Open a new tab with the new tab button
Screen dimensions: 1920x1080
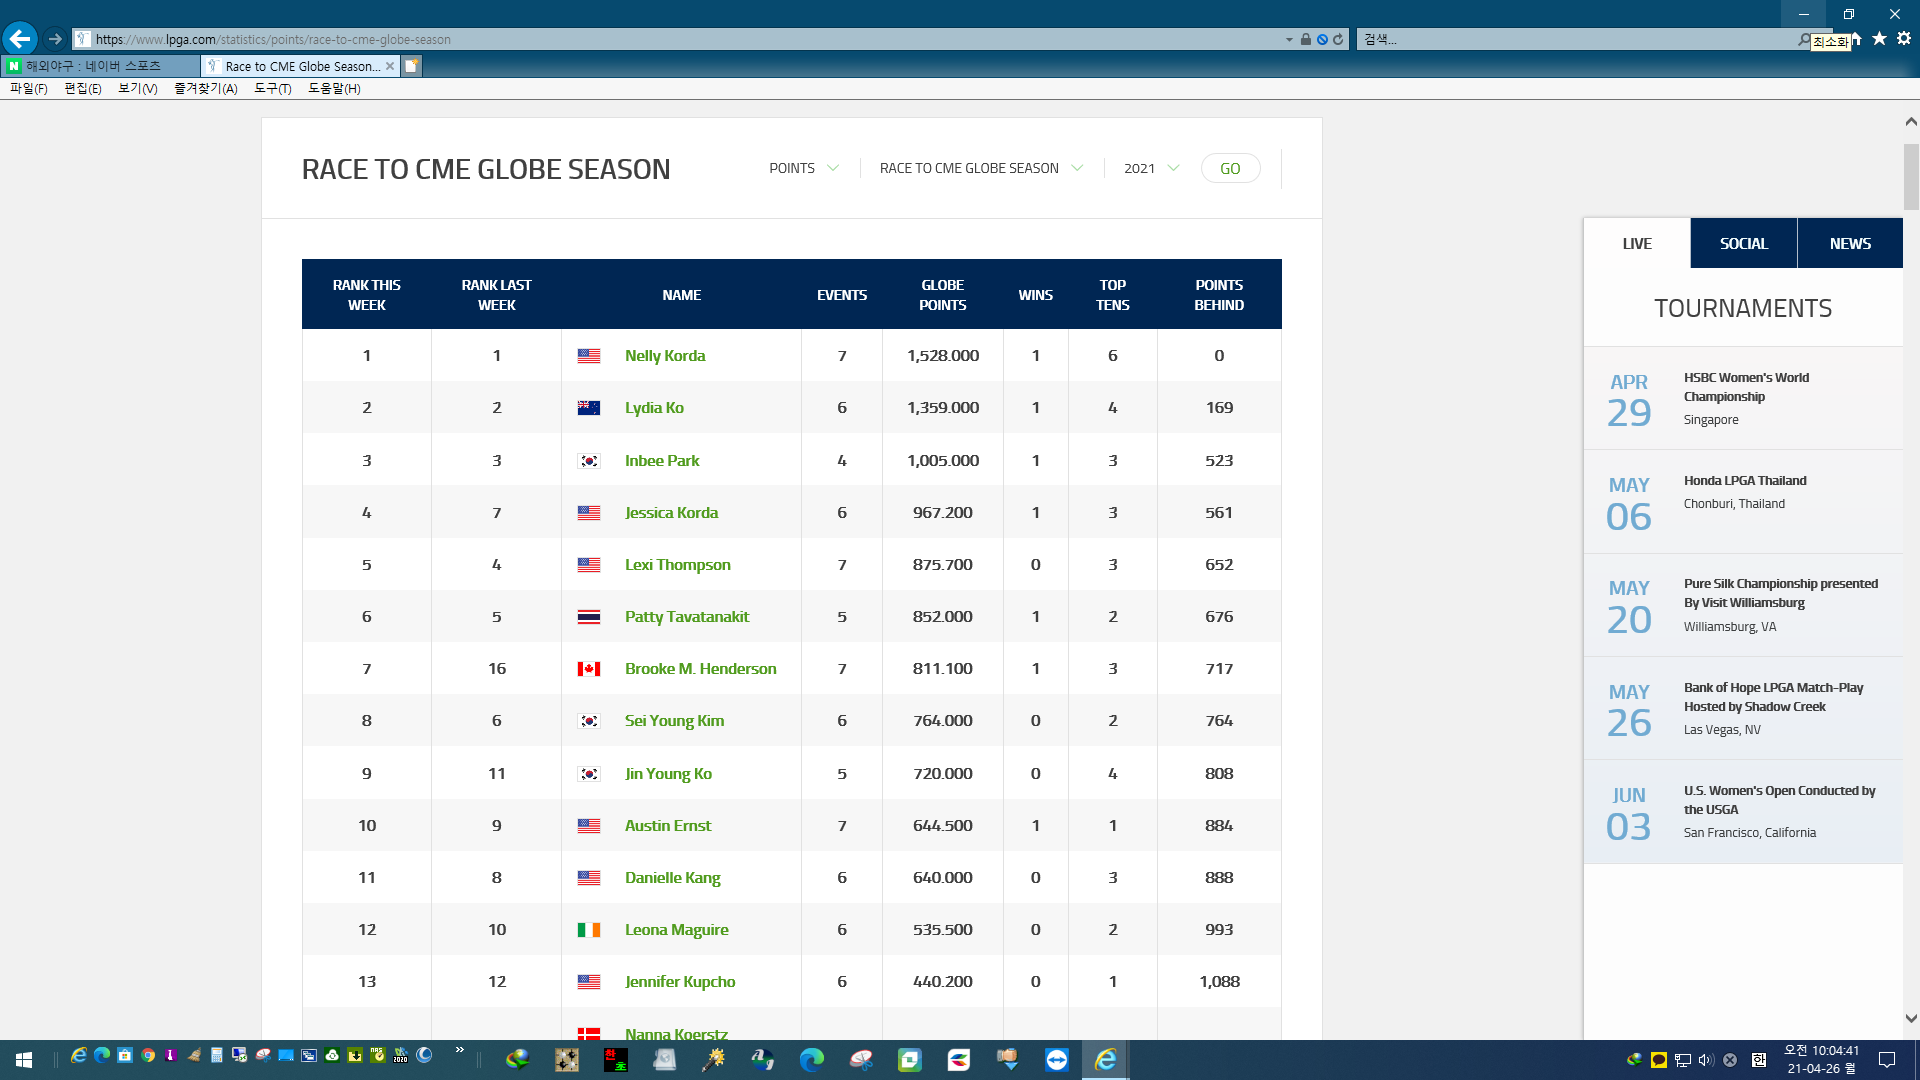tap(411, 66)
